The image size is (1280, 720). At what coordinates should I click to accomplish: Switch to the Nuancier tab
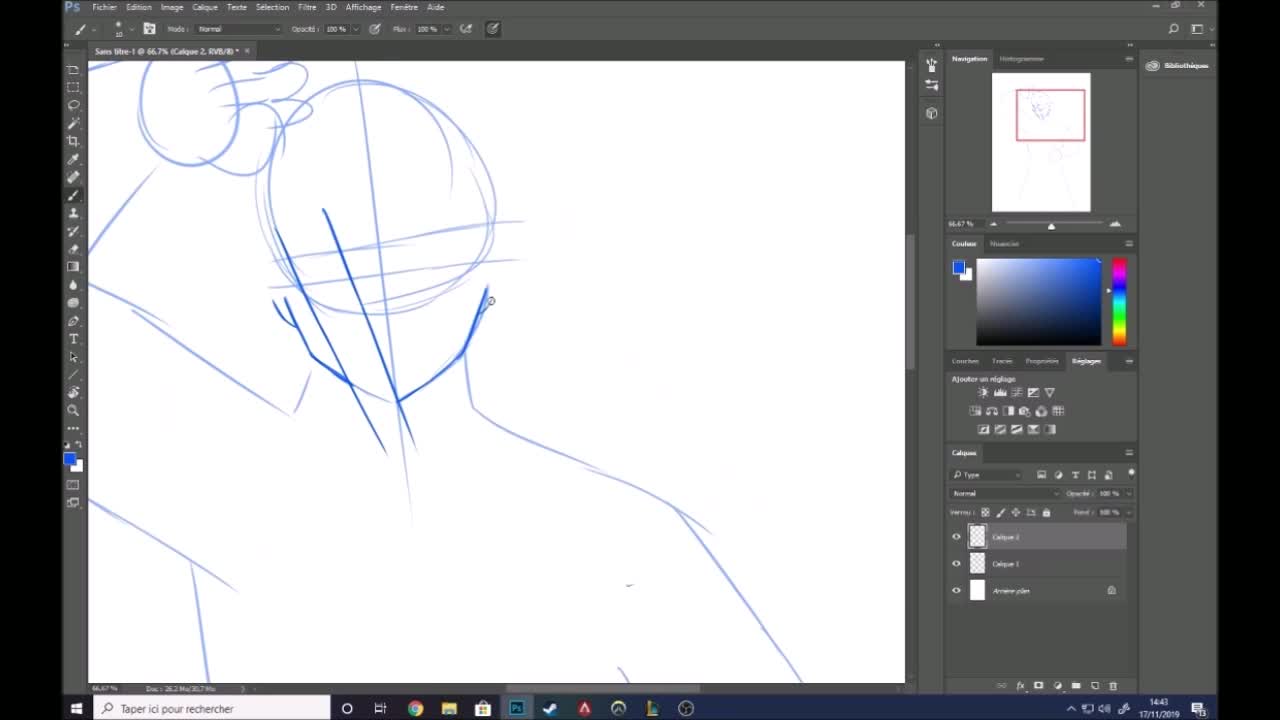point(1004,244)
